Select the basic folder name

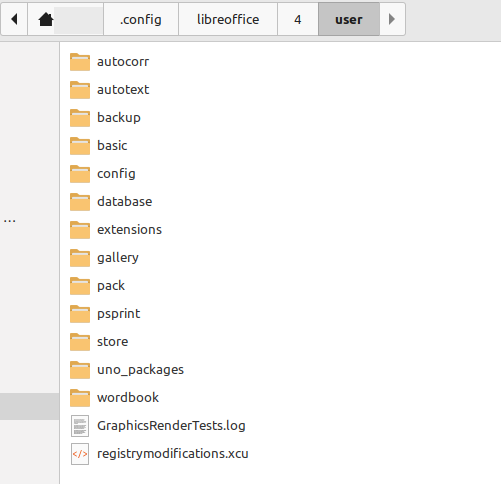[112, 146]
